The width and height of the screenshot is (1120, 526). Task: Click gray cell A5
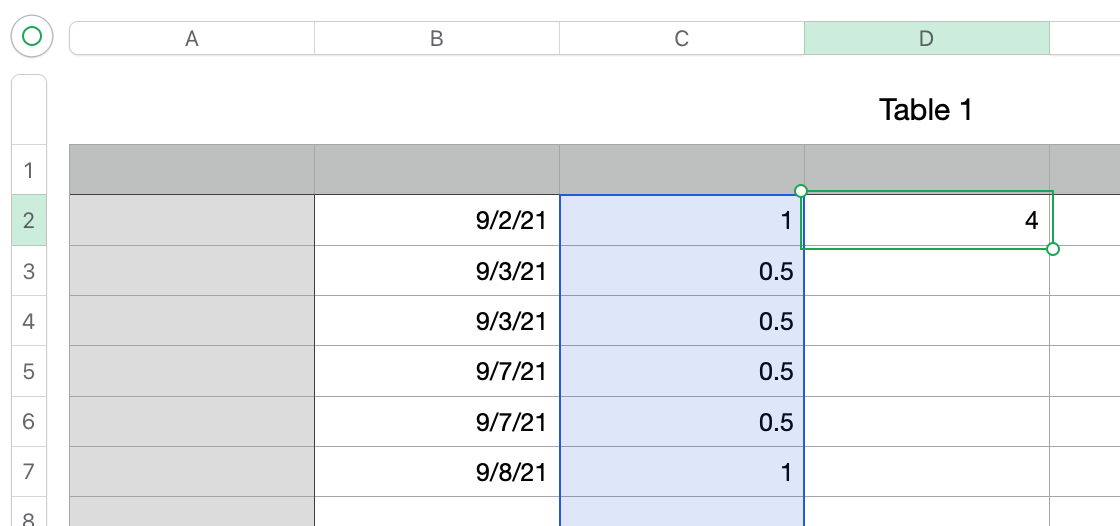192,372
